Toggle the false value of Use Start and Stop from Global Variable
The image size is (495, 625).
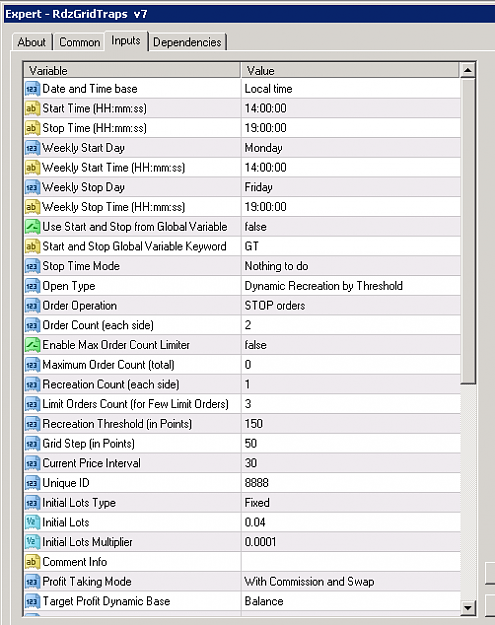coord(351,227)
